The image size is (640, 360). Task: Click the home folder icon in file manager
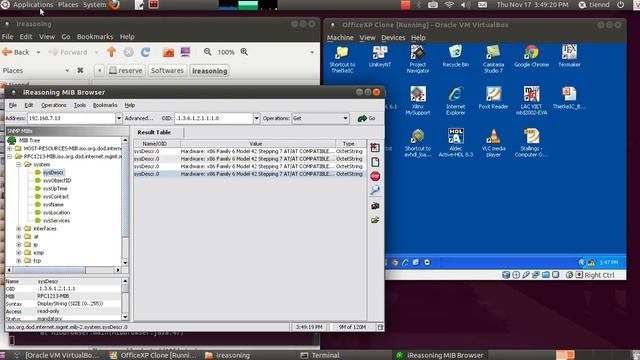point(168,52)
